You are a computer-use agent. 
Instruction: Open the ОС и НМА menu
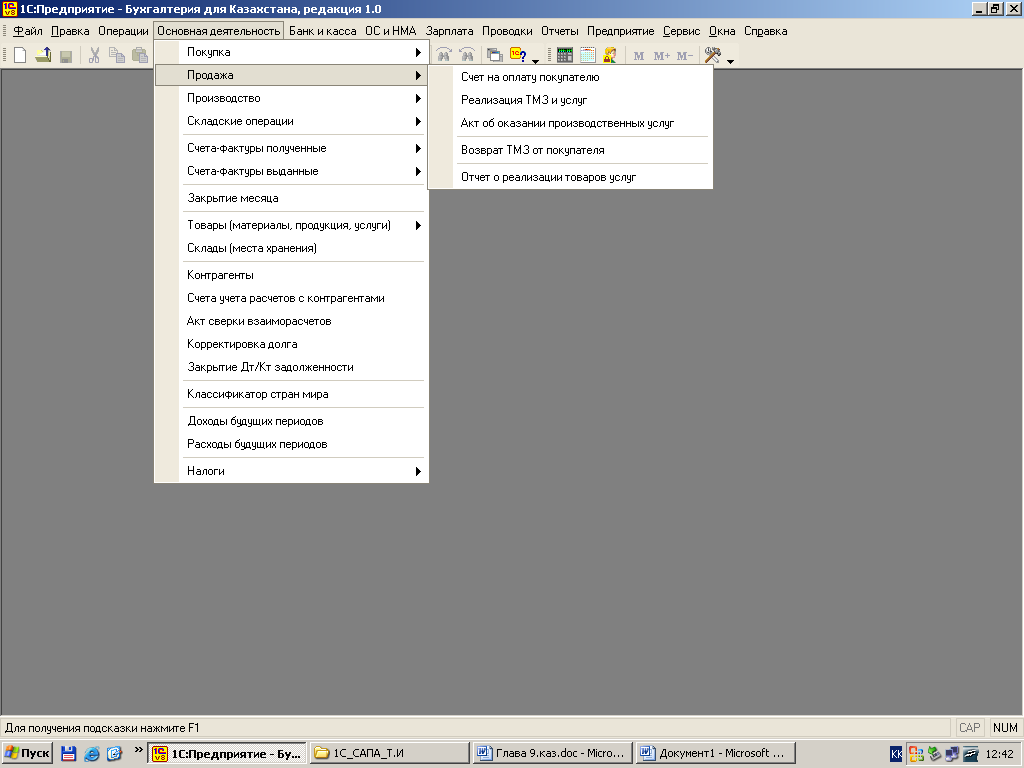click(x=391, y=31)
